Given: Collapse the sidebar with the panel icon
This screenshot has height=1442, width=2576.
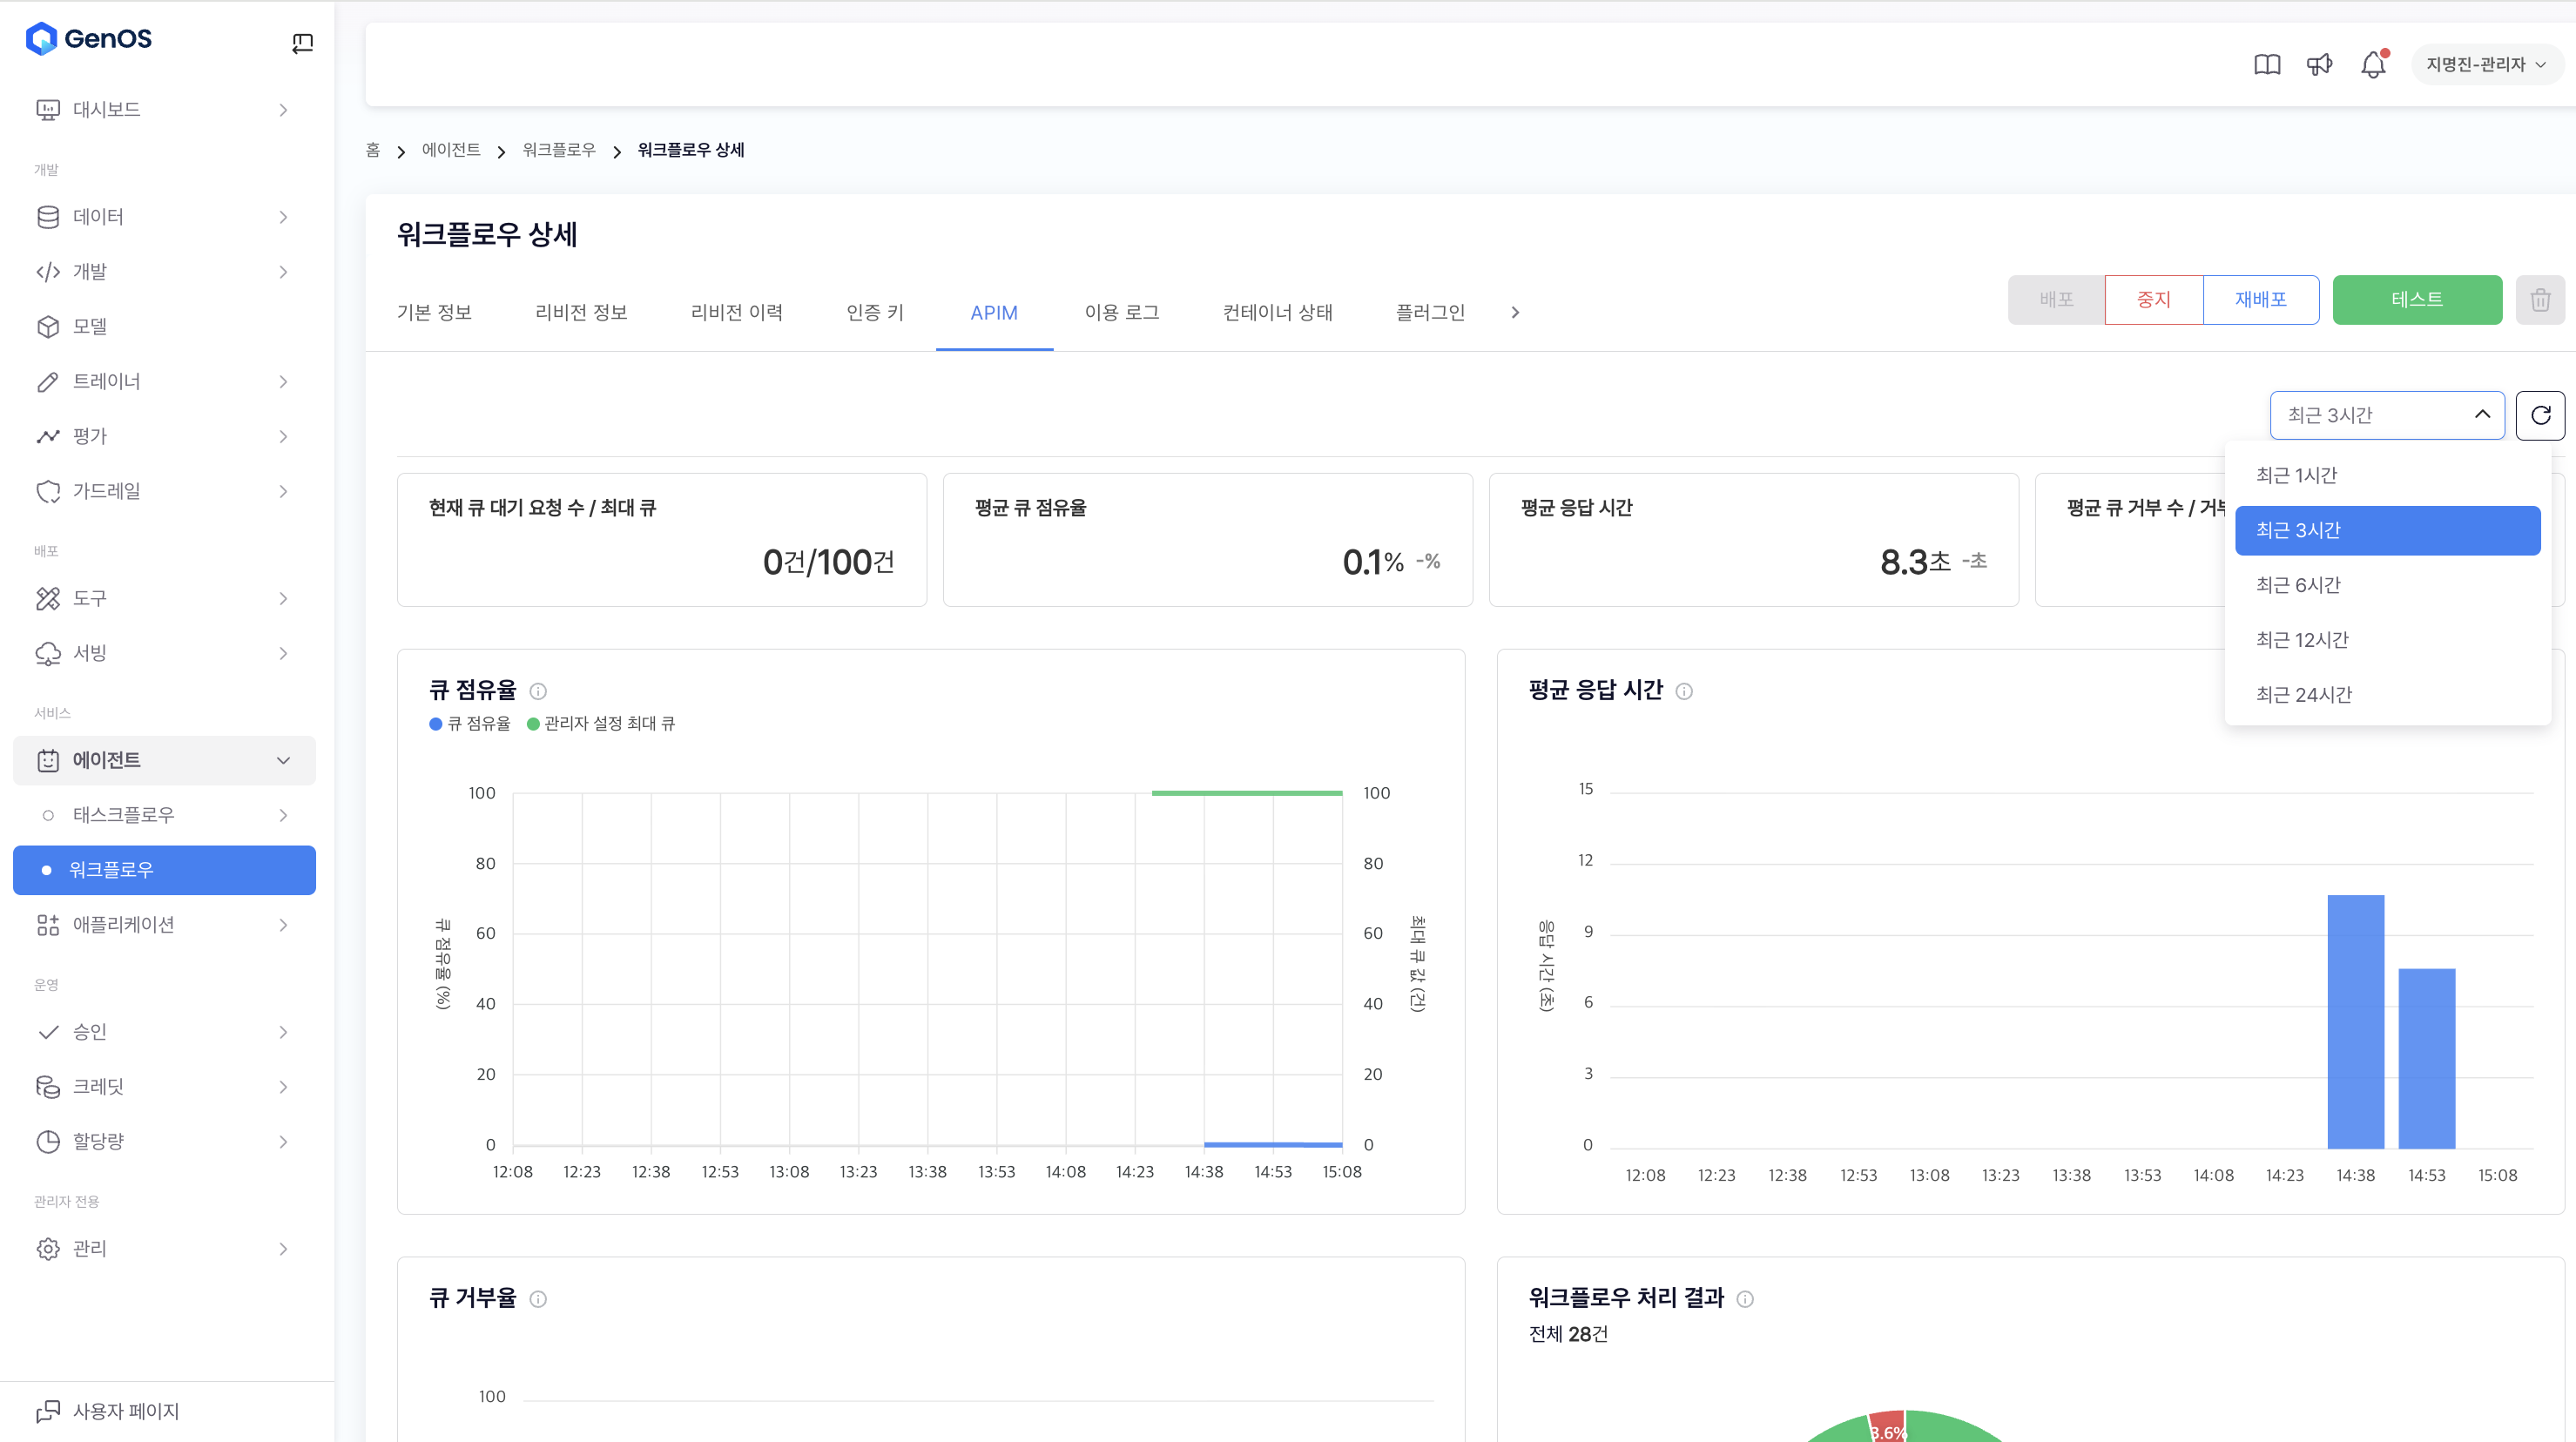Looking at the screenshot, I should coord(302,43).
